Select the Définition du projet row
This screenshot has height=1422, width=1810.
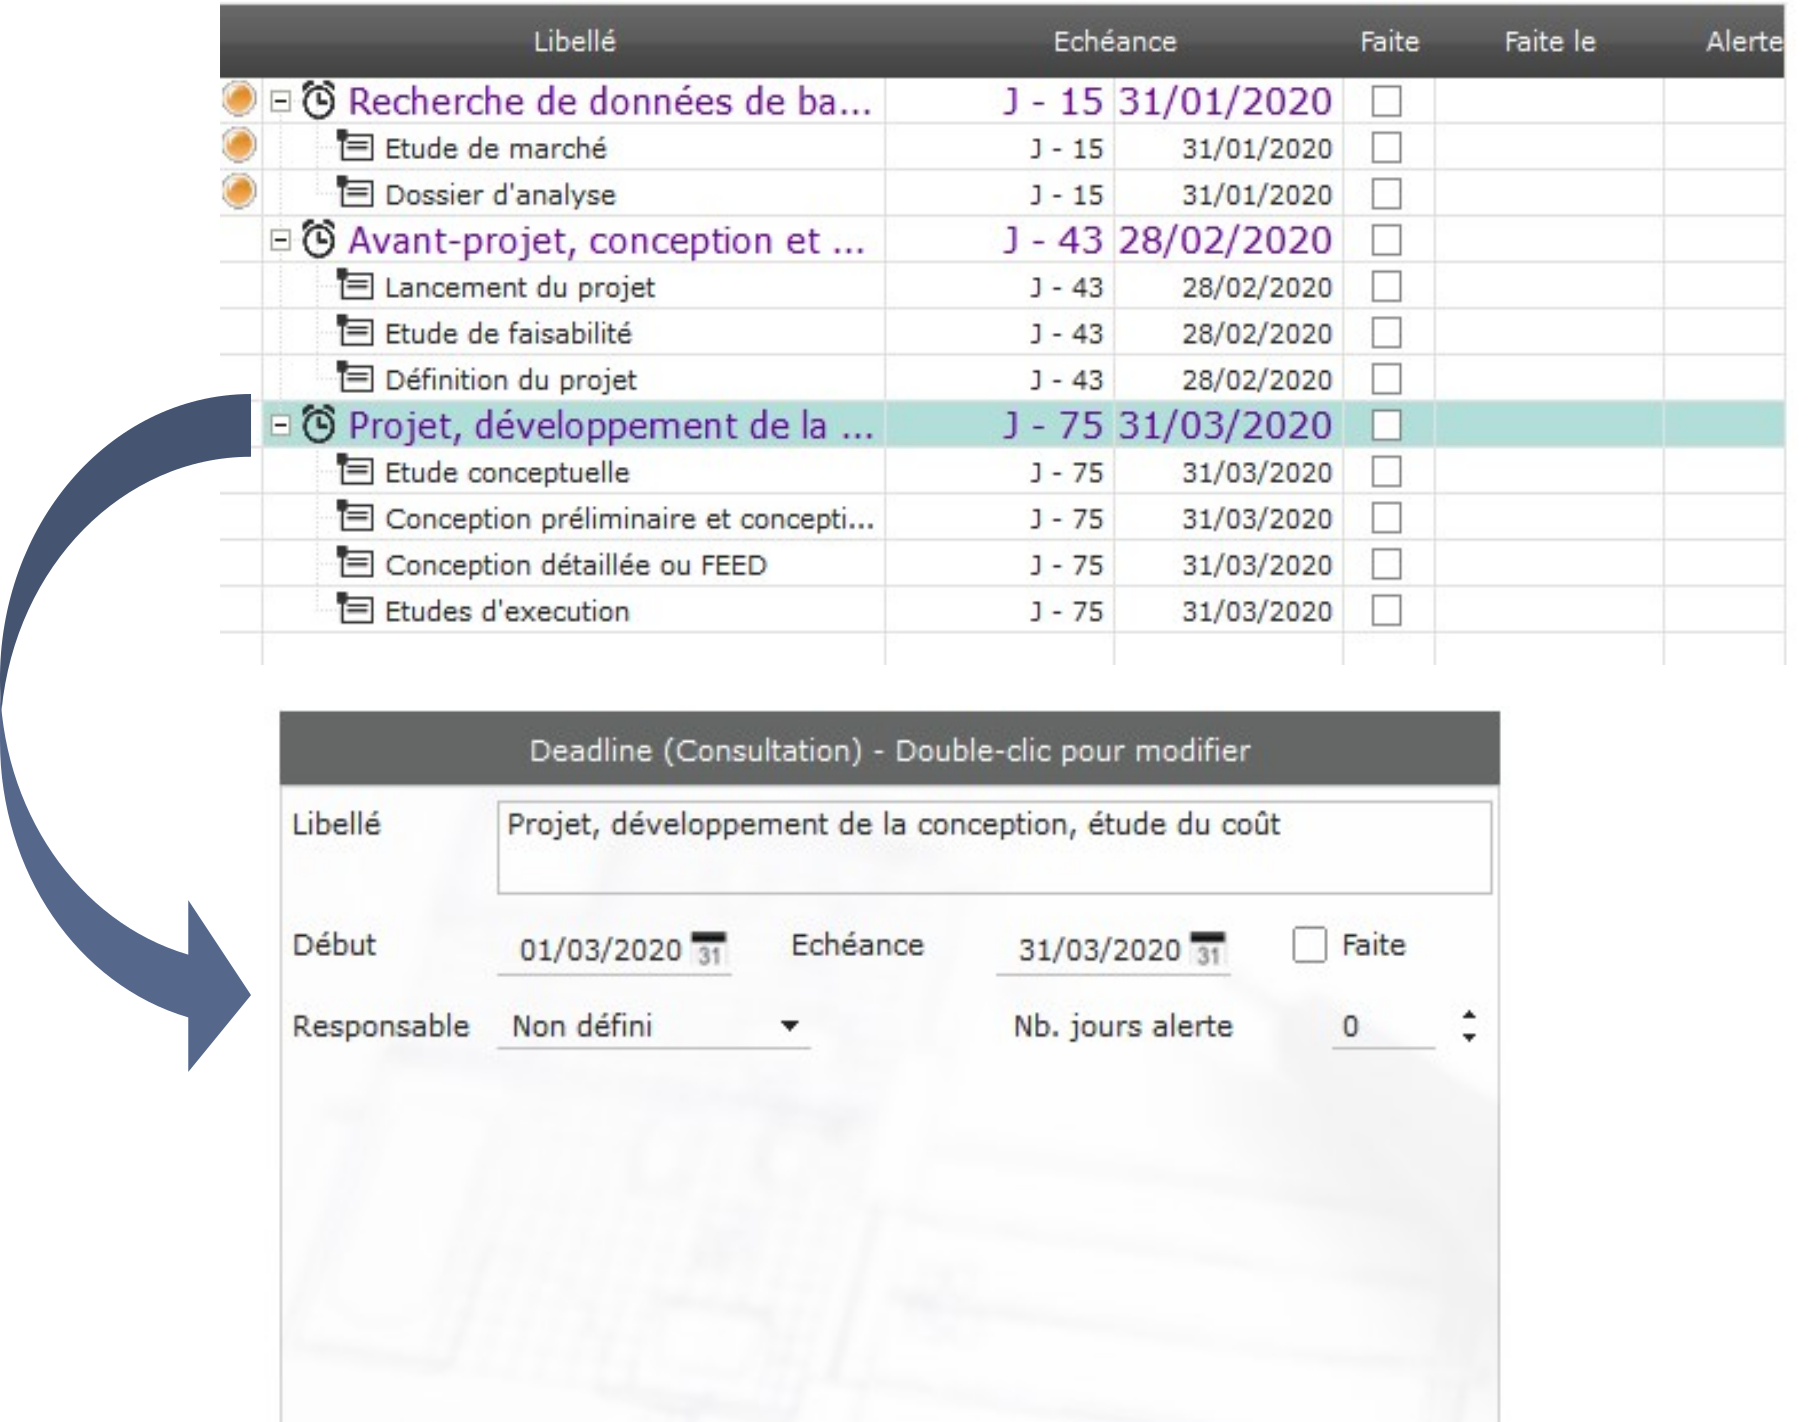tap(510, 380)
